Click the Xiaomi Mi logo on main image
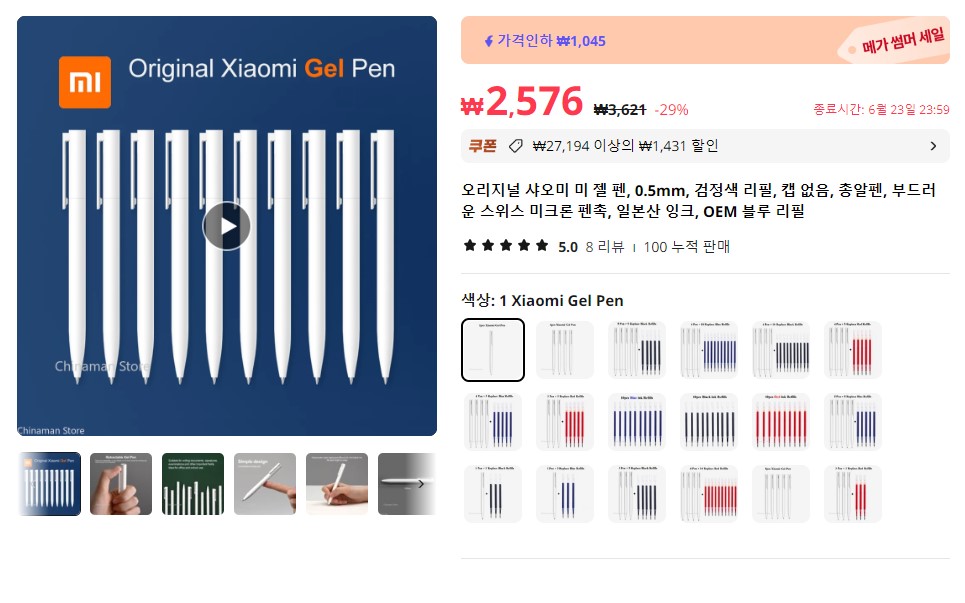965x603 pixels. pos(85,82)
